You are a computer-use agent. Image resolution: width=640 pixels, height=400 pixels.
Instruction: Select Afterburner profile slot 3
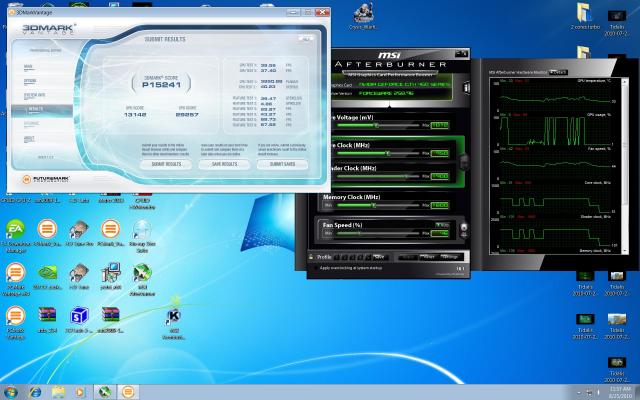point(353,257)
